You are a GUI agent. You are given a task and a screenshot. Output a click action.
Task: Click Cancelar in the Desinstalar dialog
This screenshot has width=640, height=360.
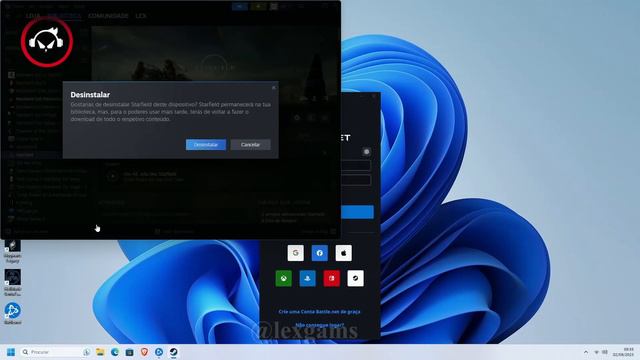[250, 144]
